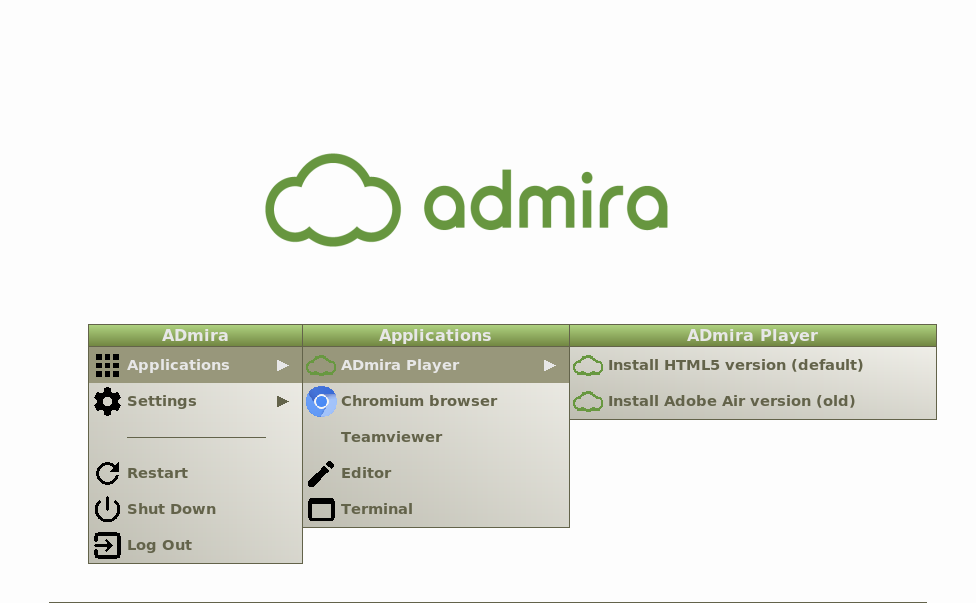Click the Terminal window icon
Screen dimensions: 976x603
(x=321, y=509)
